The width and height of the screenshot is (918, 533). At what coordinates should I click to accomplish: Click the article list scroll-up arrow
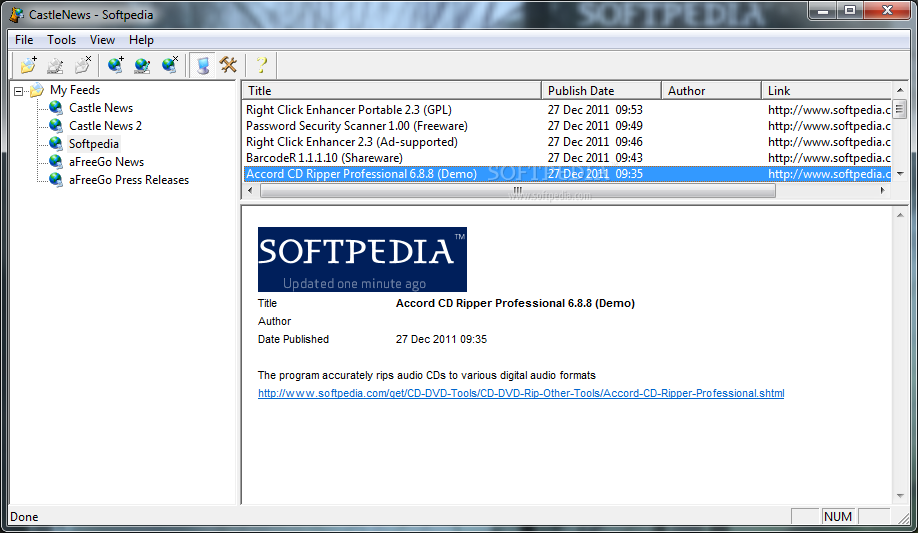900,90
